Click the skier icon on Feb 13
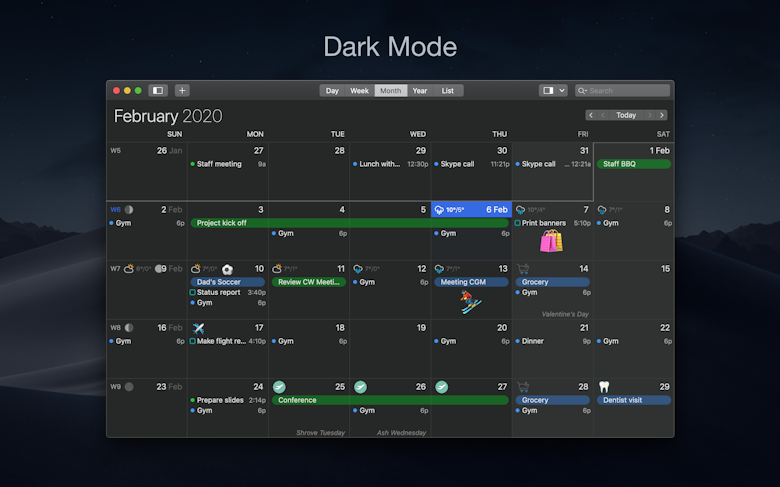The height and width of the screenshot is (487, 780). (x=470, y=302)
